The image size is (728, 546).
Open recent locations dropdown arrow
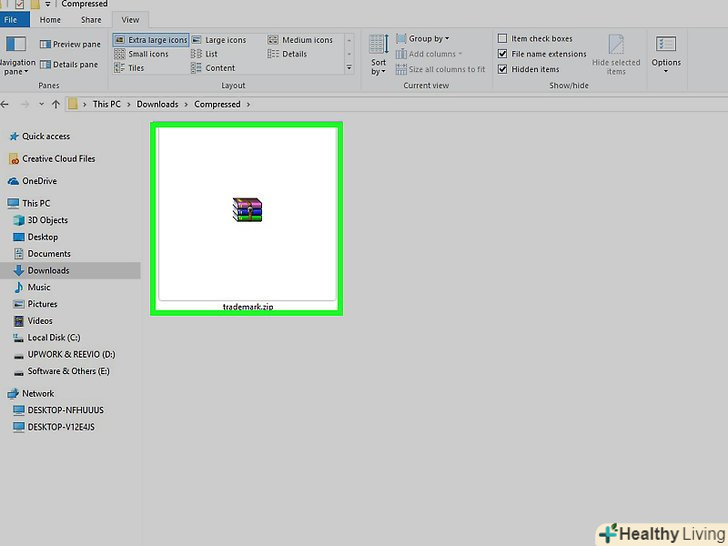41,104
